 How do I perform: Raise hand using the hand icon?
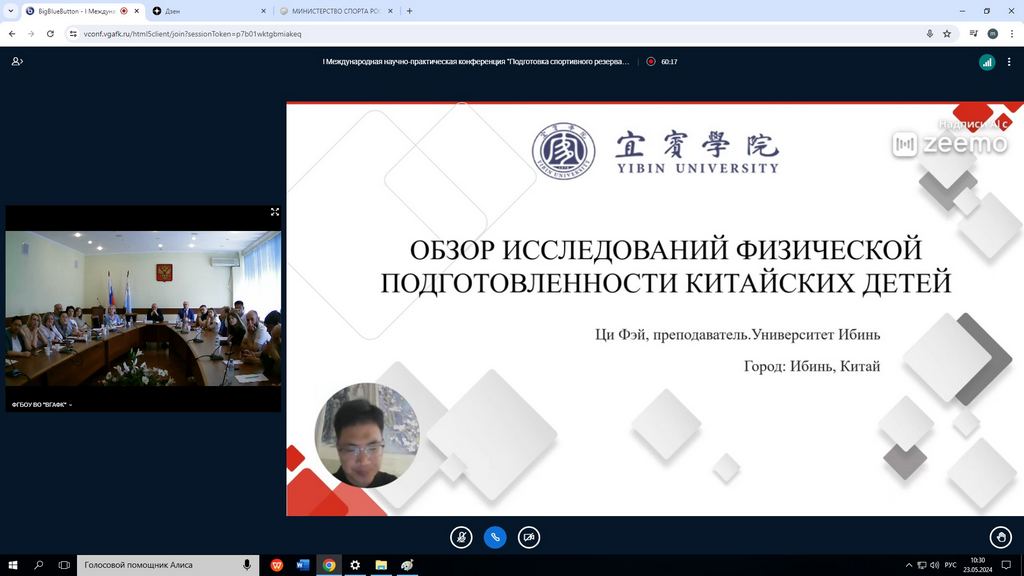click(999, 537)
